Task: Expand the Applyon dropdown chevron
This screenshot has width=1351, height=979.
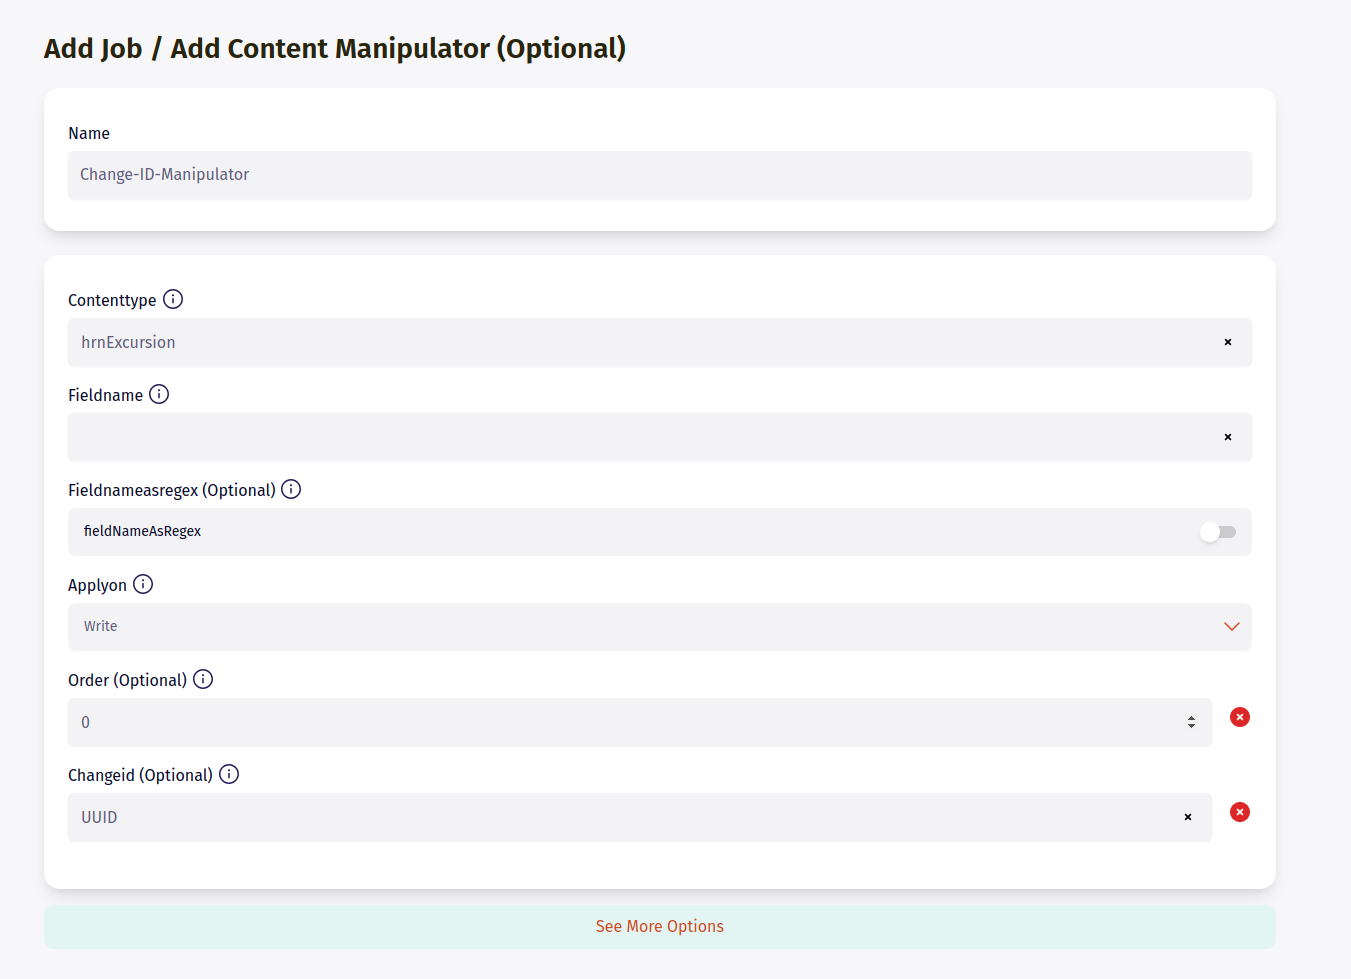Action: pos(1231,626)
